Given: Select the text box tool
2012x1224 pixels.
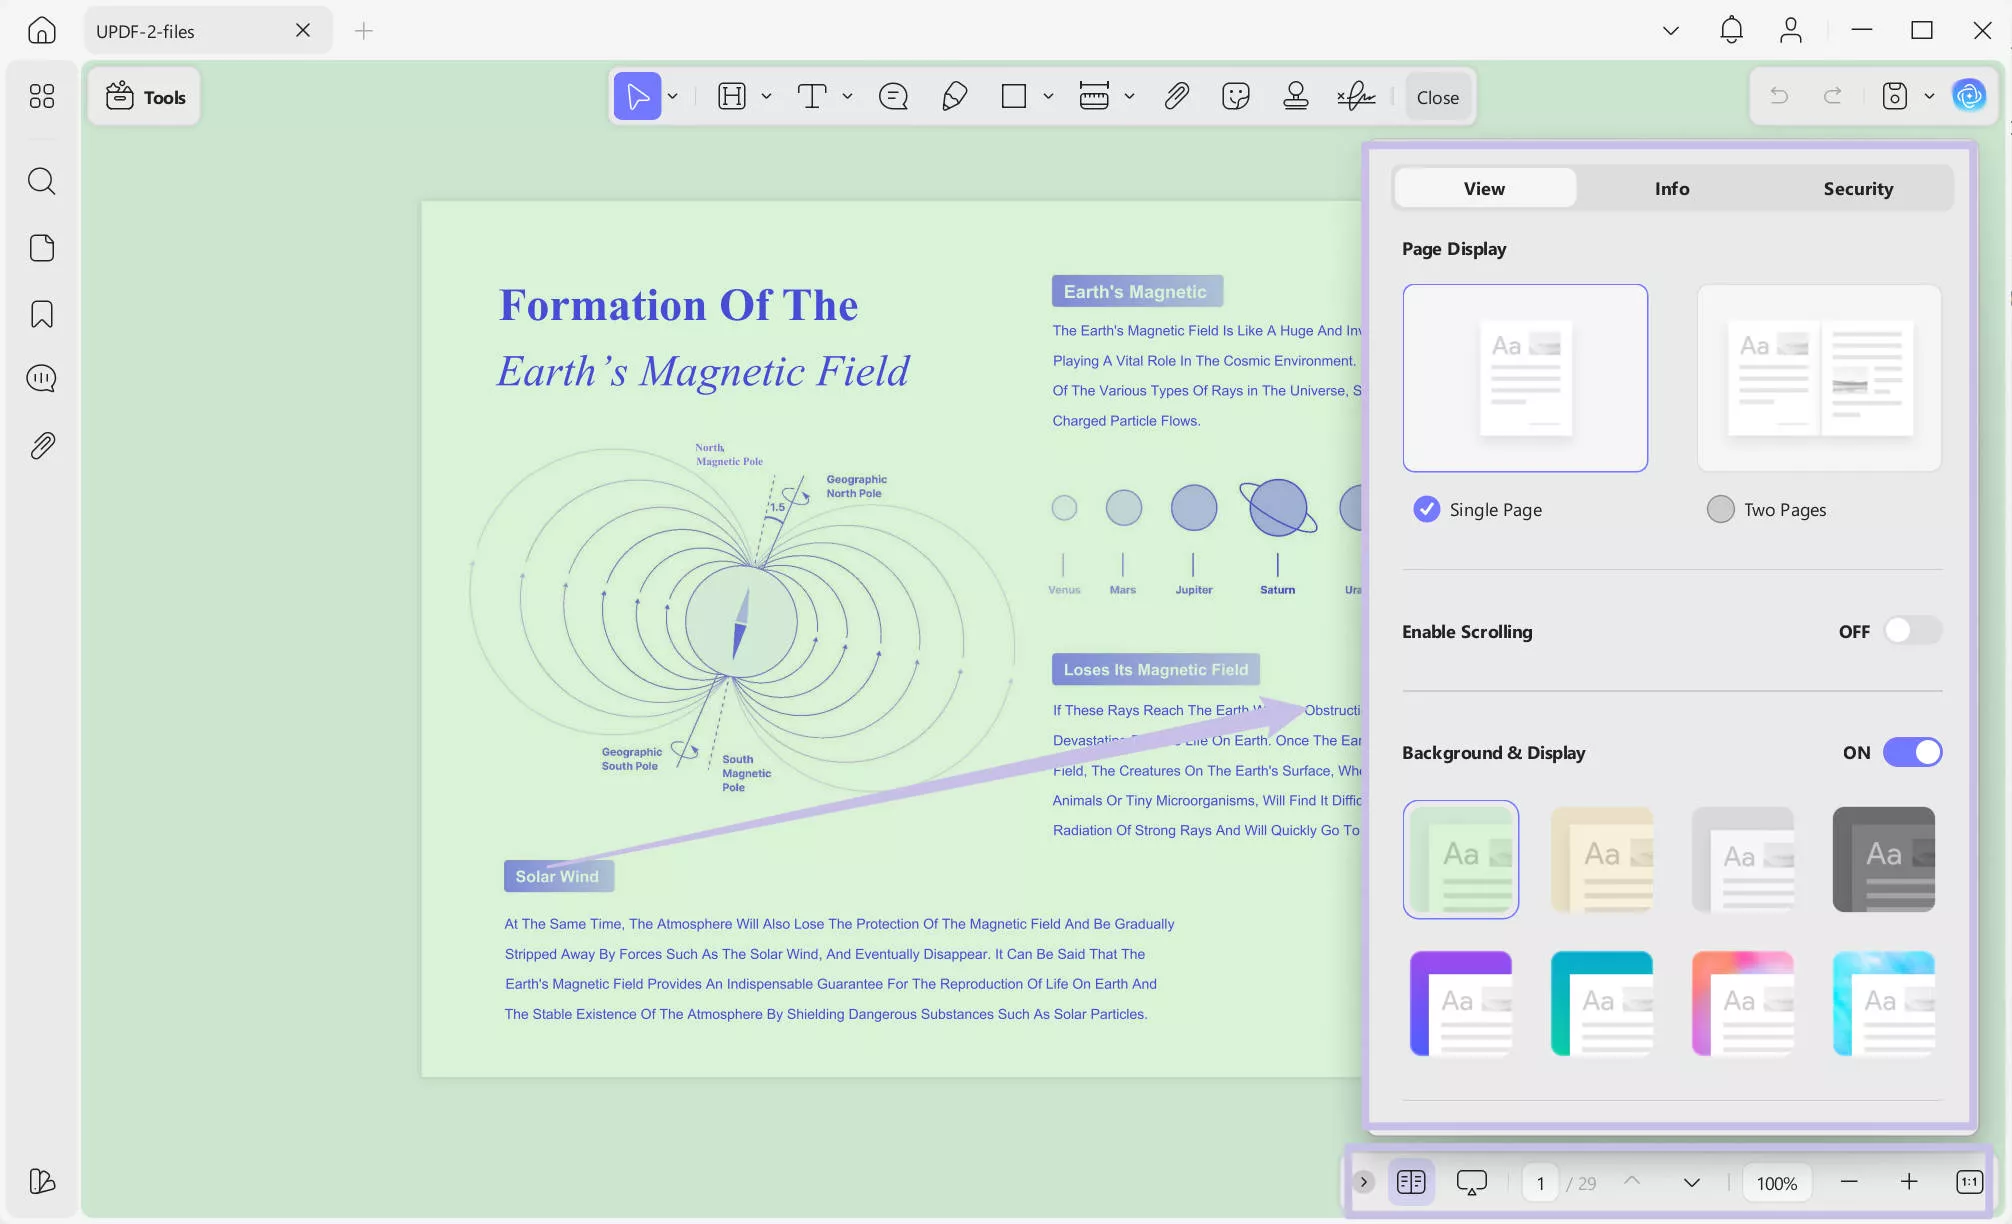Looking at the screenshot, I should click(812, 97).
